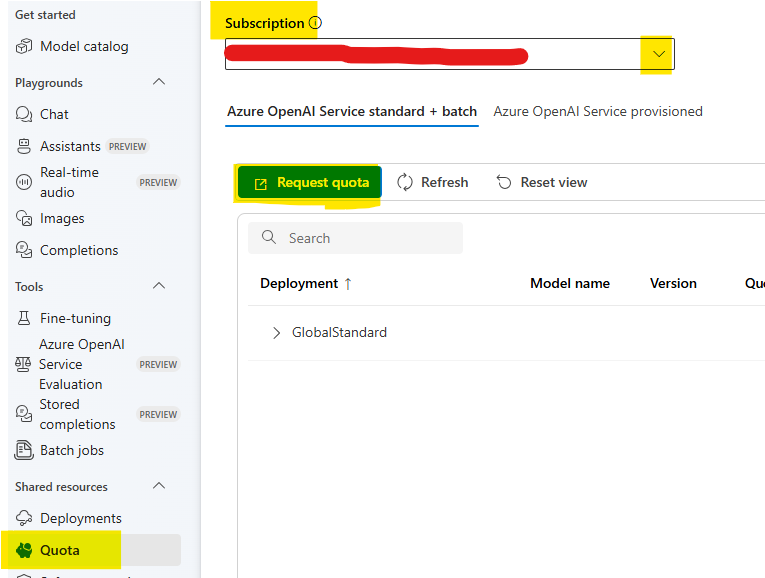This screenshot has height=578, width=765.
Task: Click the Batch jobs icon
Action: (24, 450)
